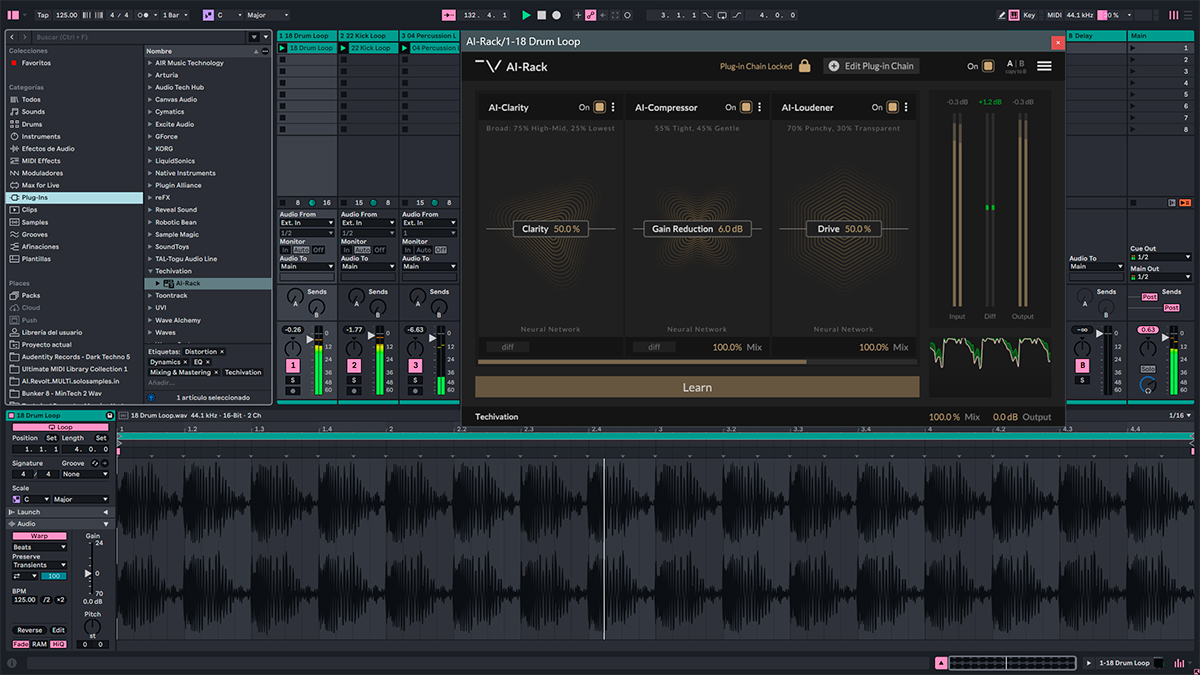Select the Drums category in browser
The height and width of the screenshot is (675, 1200).
[x=74, y=124]
